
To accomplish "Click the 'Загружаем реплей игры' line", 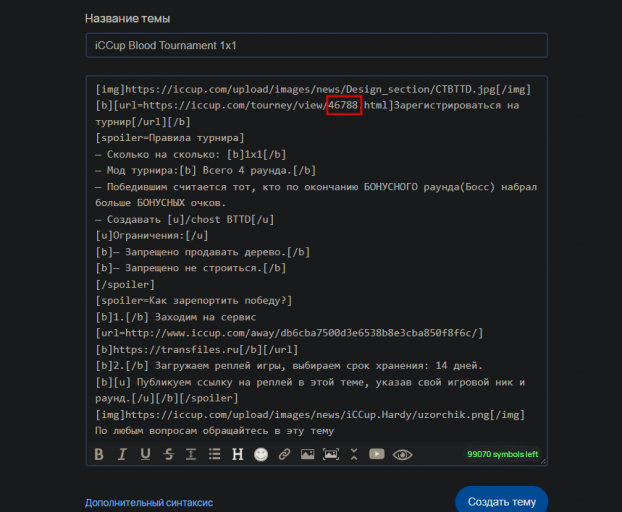I will (x=289, y=366).
